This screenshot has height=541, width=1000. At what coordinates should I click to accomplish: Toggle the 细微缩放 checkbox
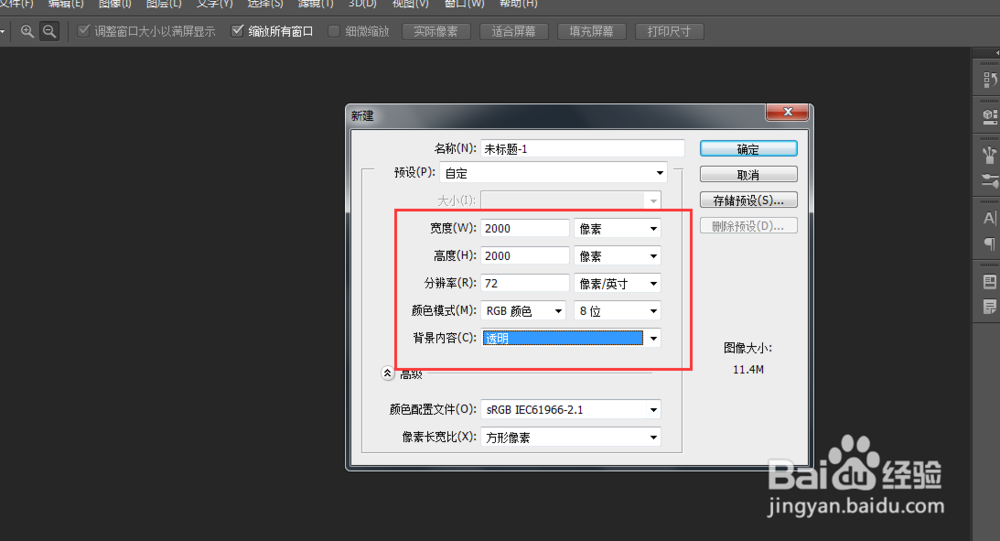[334, 31]
